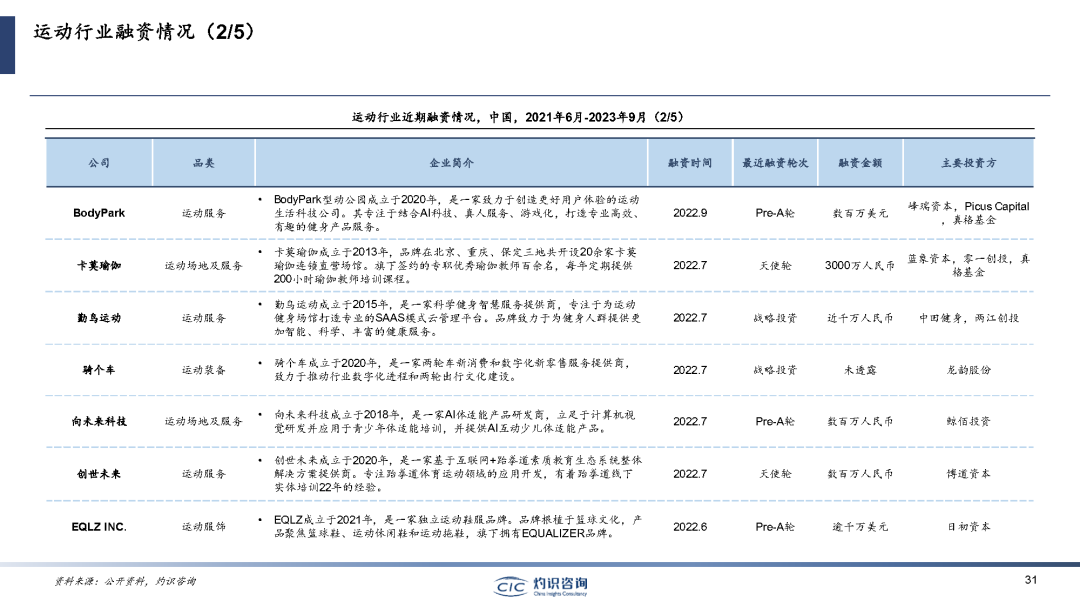This screenshot has width=1080, height=608.
Task: Click the 运动服饰 category cell
Action: pyautogui.click(x=203, y=527)
